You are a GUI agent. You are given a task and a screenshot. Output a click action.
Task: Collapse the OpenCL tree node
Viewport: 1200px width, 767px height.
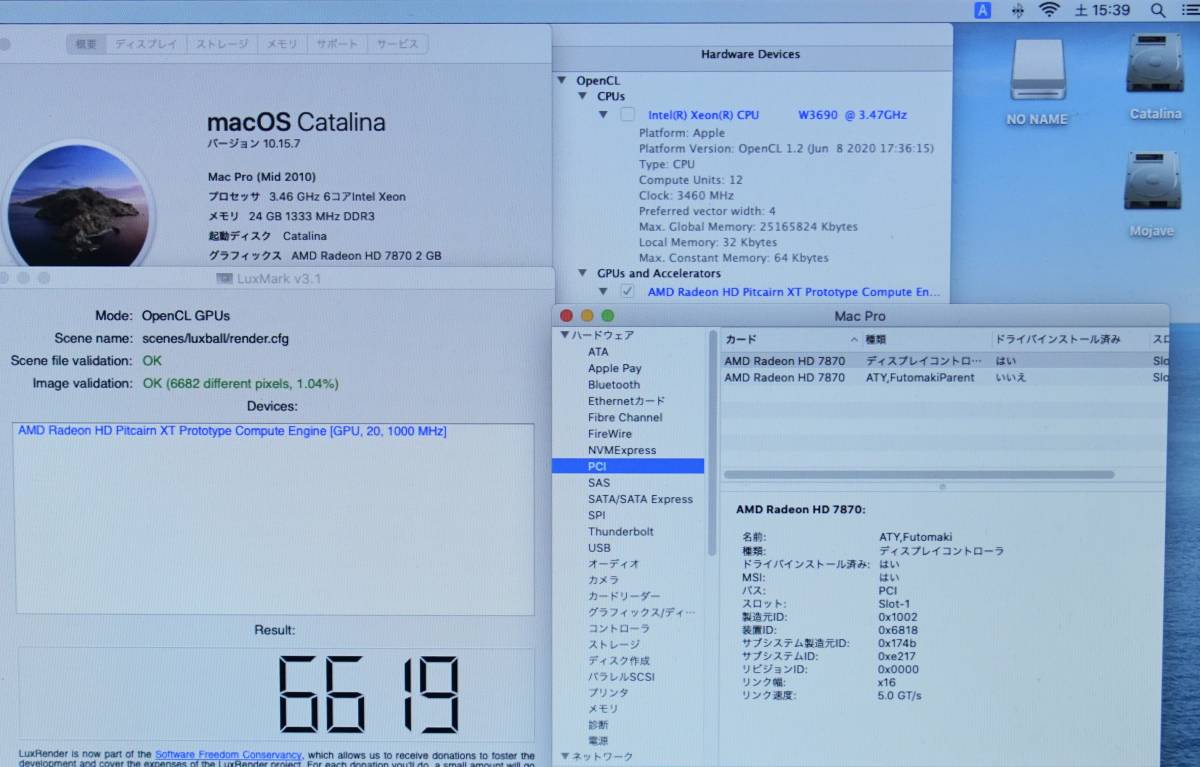point(560,80)
